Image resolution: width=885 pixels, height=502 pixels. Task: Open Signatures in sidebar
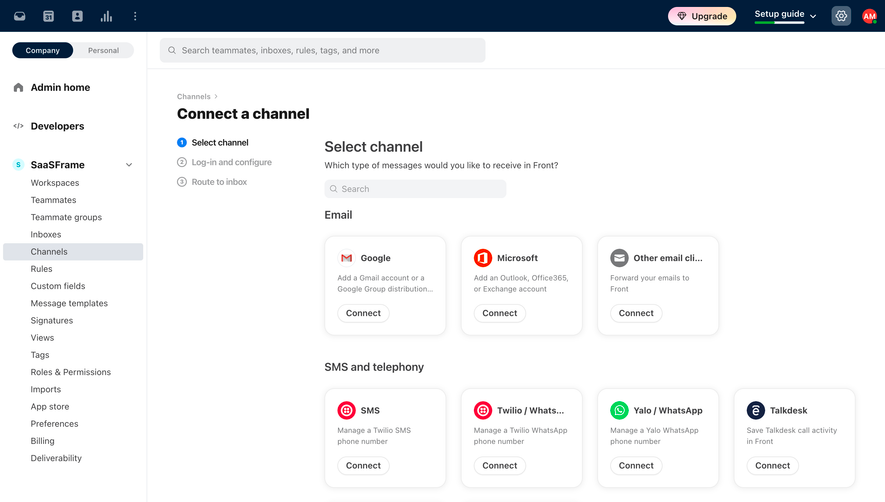(x=52, y=321)
